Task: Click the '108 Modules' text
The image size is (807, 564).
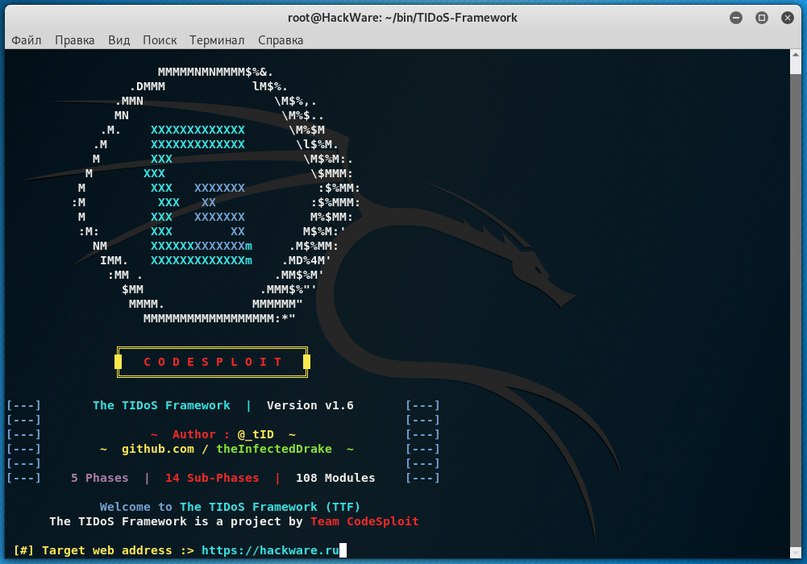Action: 335,478
